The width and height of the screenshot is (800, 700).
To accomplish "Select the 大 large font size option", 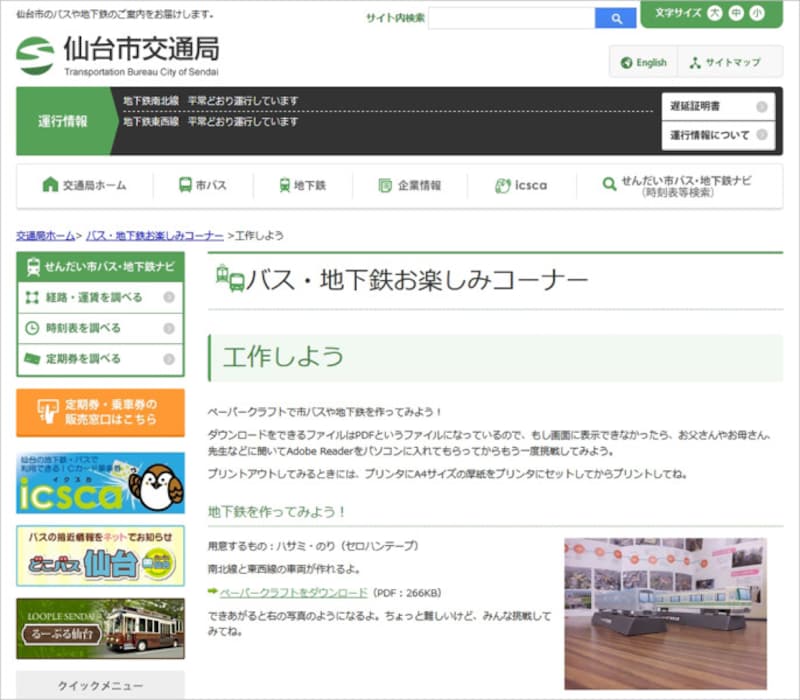I will click(716, 13).
